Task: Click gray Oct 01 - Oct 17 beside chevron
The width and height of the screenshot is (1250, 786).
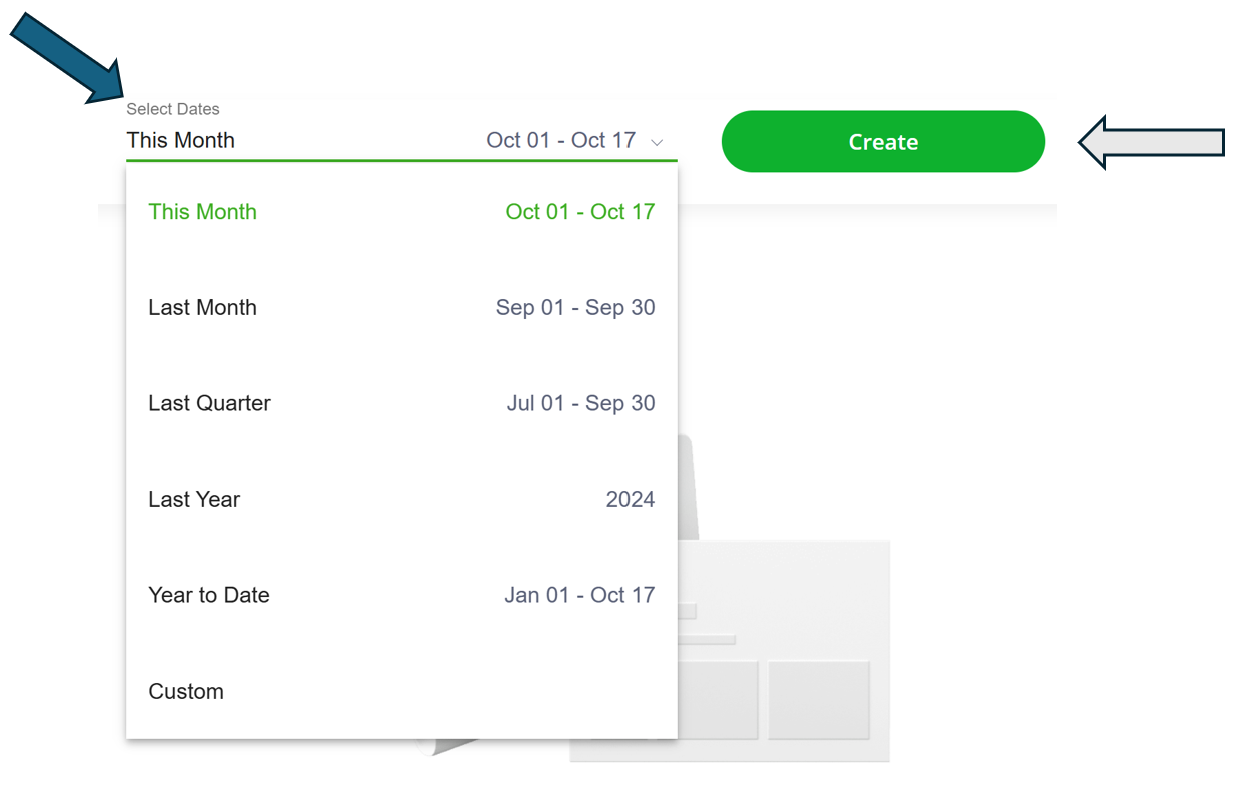Action: 561,141
